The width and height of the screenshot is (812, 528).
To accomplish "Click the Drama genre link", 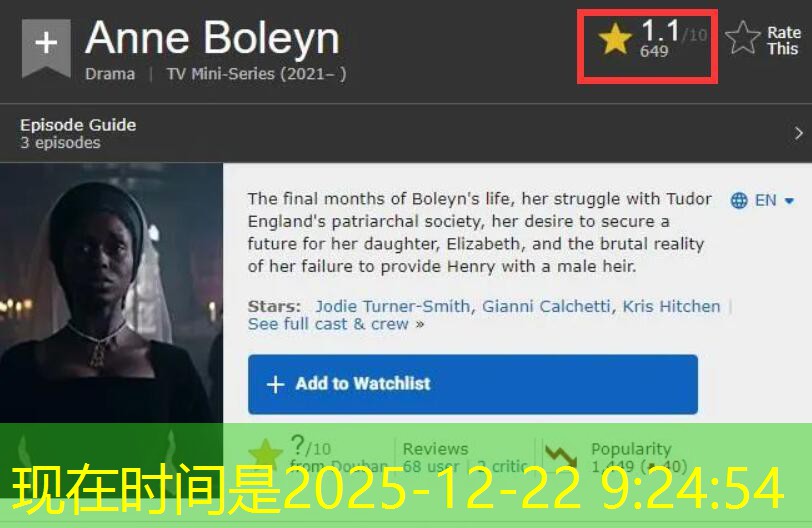I will (110, 74).
